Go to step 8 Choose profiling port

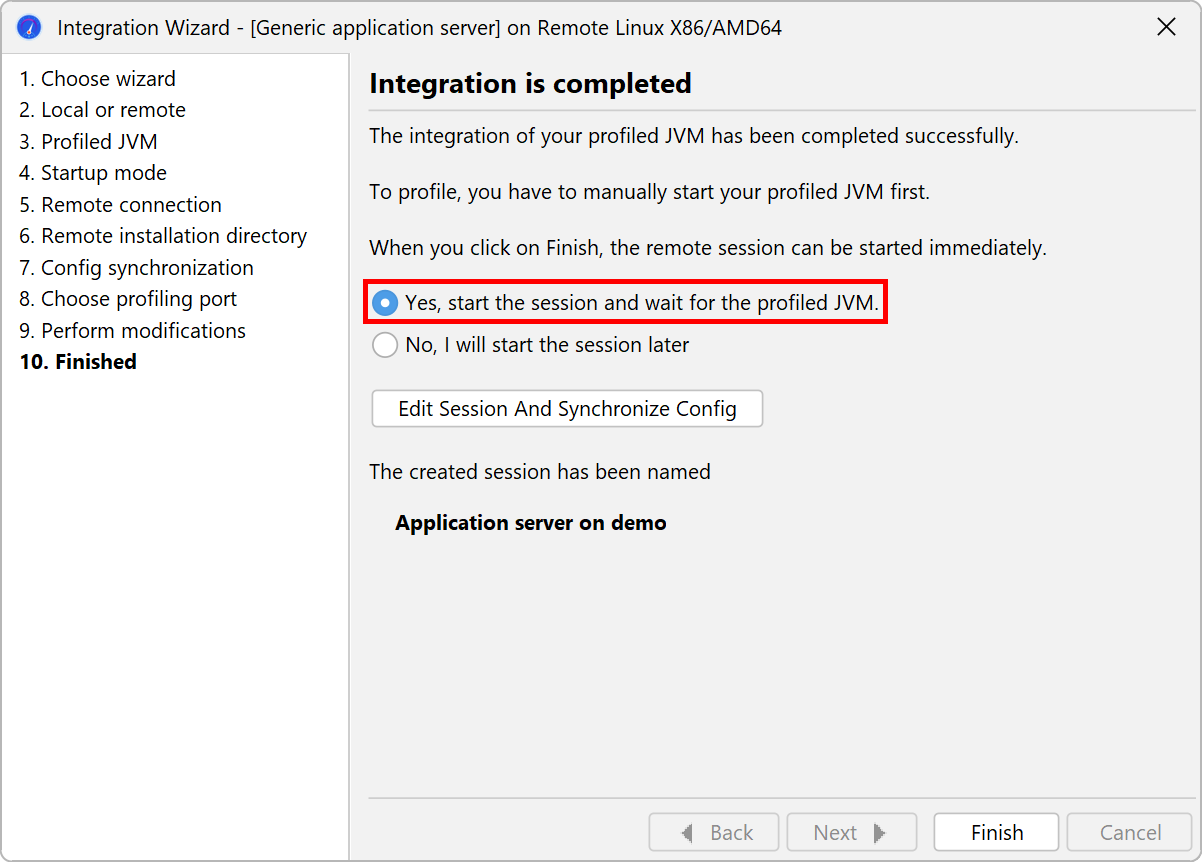click(128, 299)
